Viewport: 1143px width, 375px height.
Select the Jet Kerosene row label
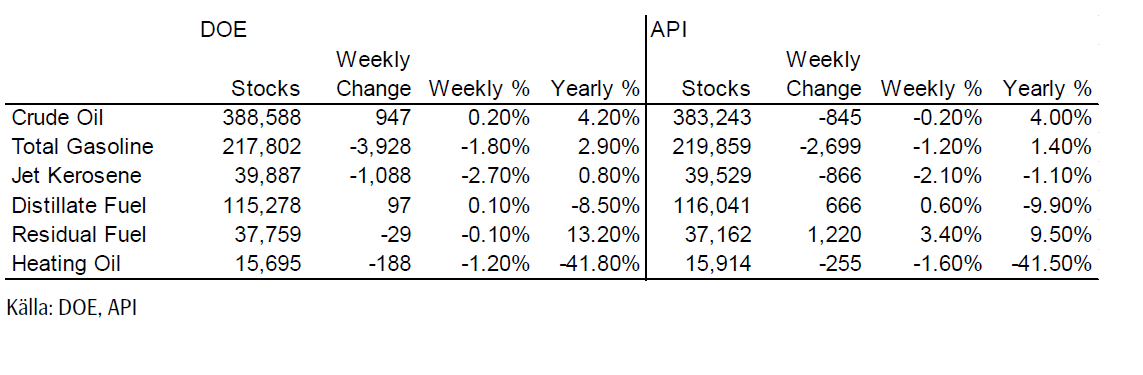point(77,176)
